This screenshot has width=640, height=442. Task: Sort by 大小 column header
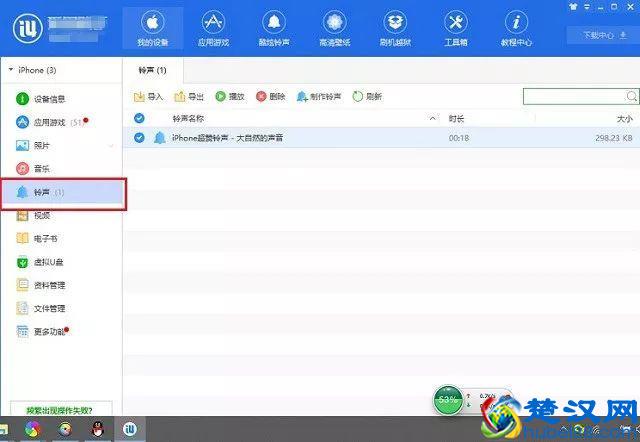pos(624,119)
